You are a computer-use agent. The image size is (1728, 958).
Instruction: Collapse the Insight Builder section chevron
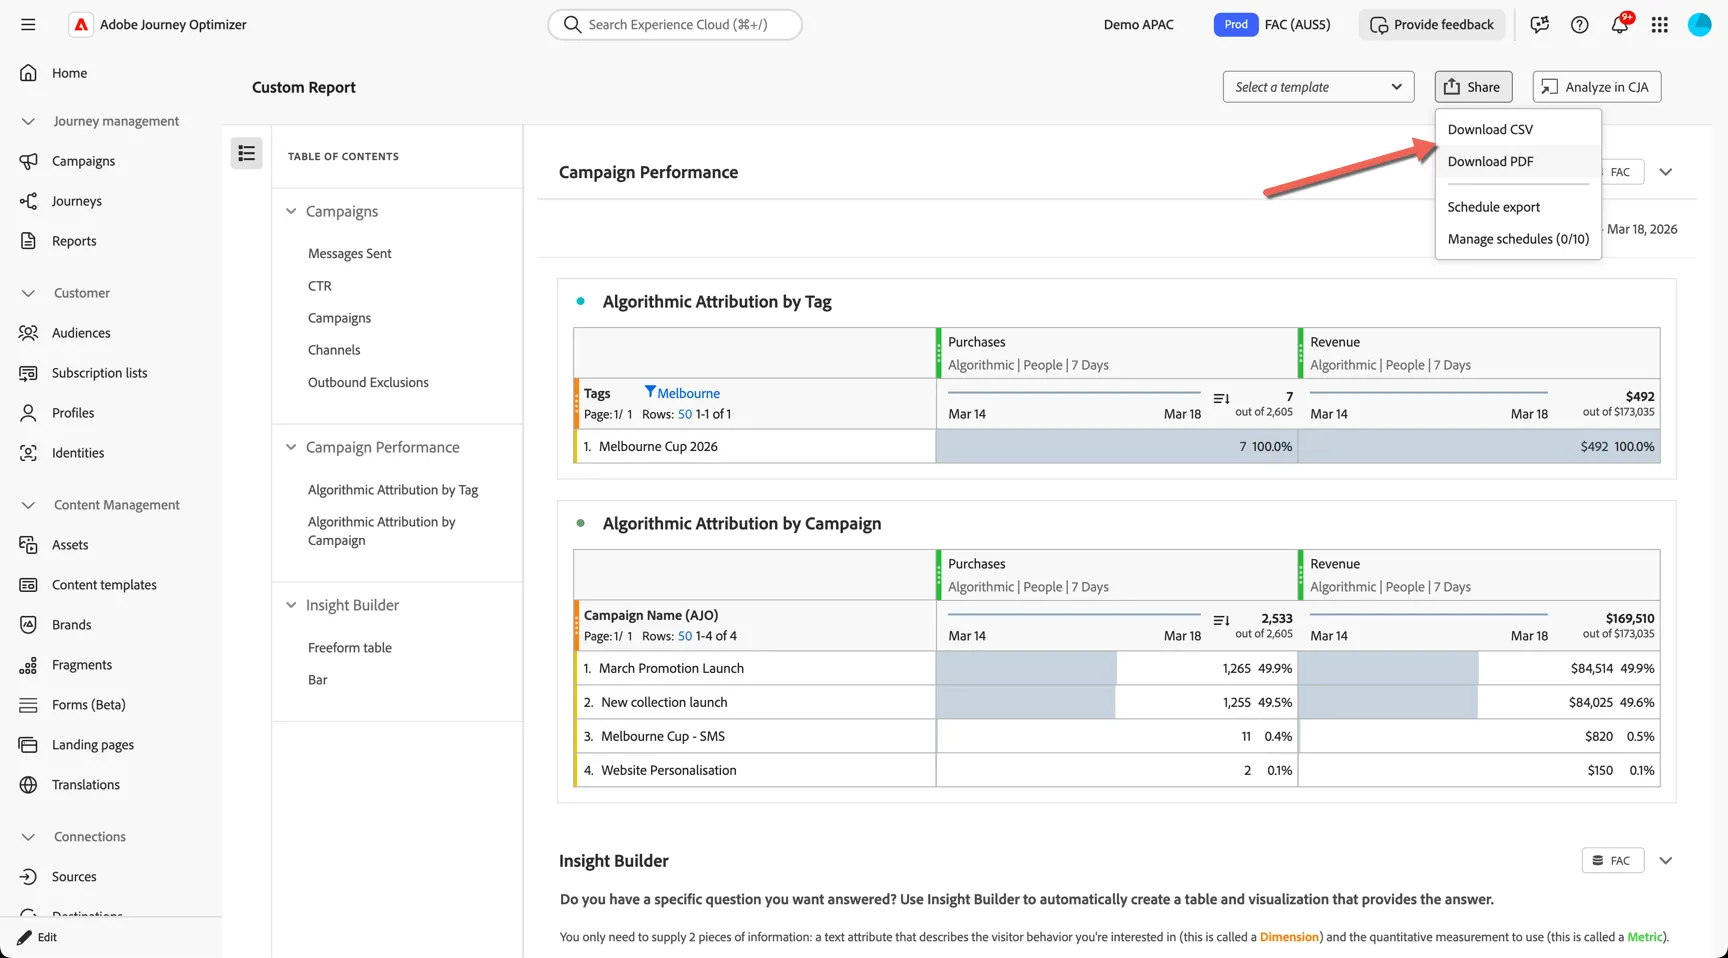click(1665, 861)
